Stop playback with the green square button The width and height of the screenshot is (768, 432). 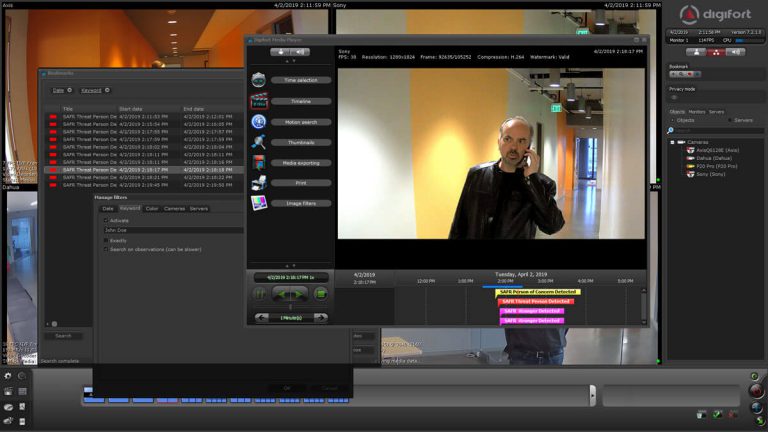[x=321, y=294]
